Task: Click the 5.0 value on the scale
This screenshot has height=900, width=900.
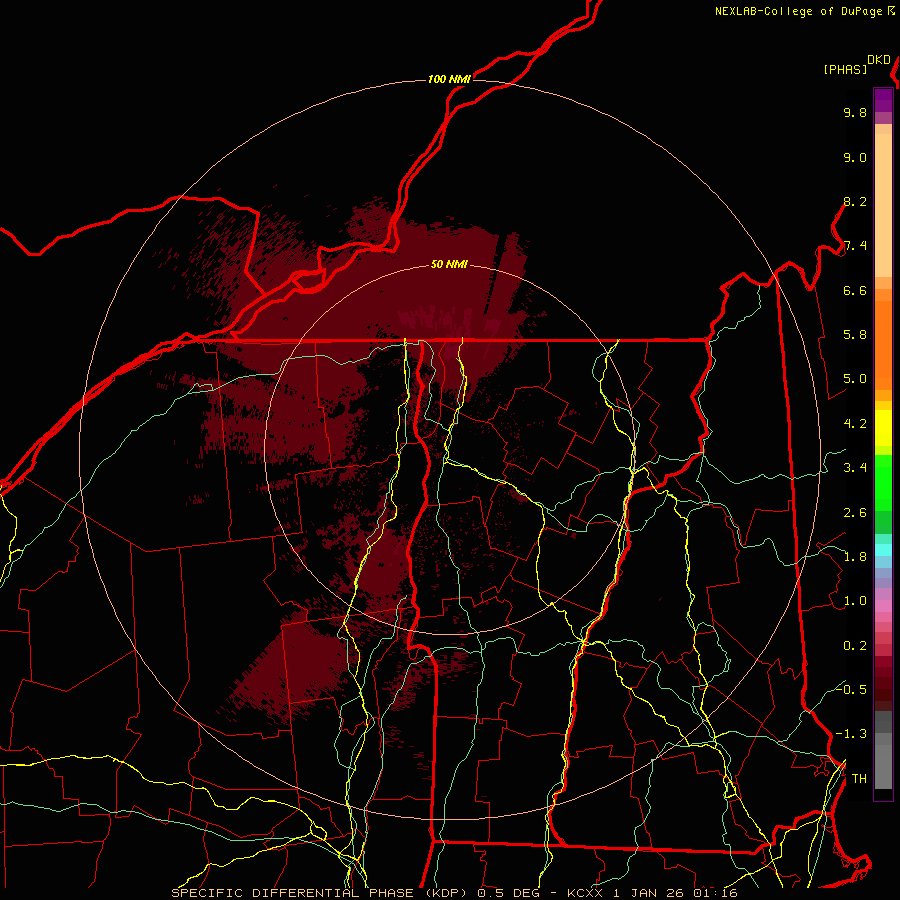Action: tap(855, 379)
